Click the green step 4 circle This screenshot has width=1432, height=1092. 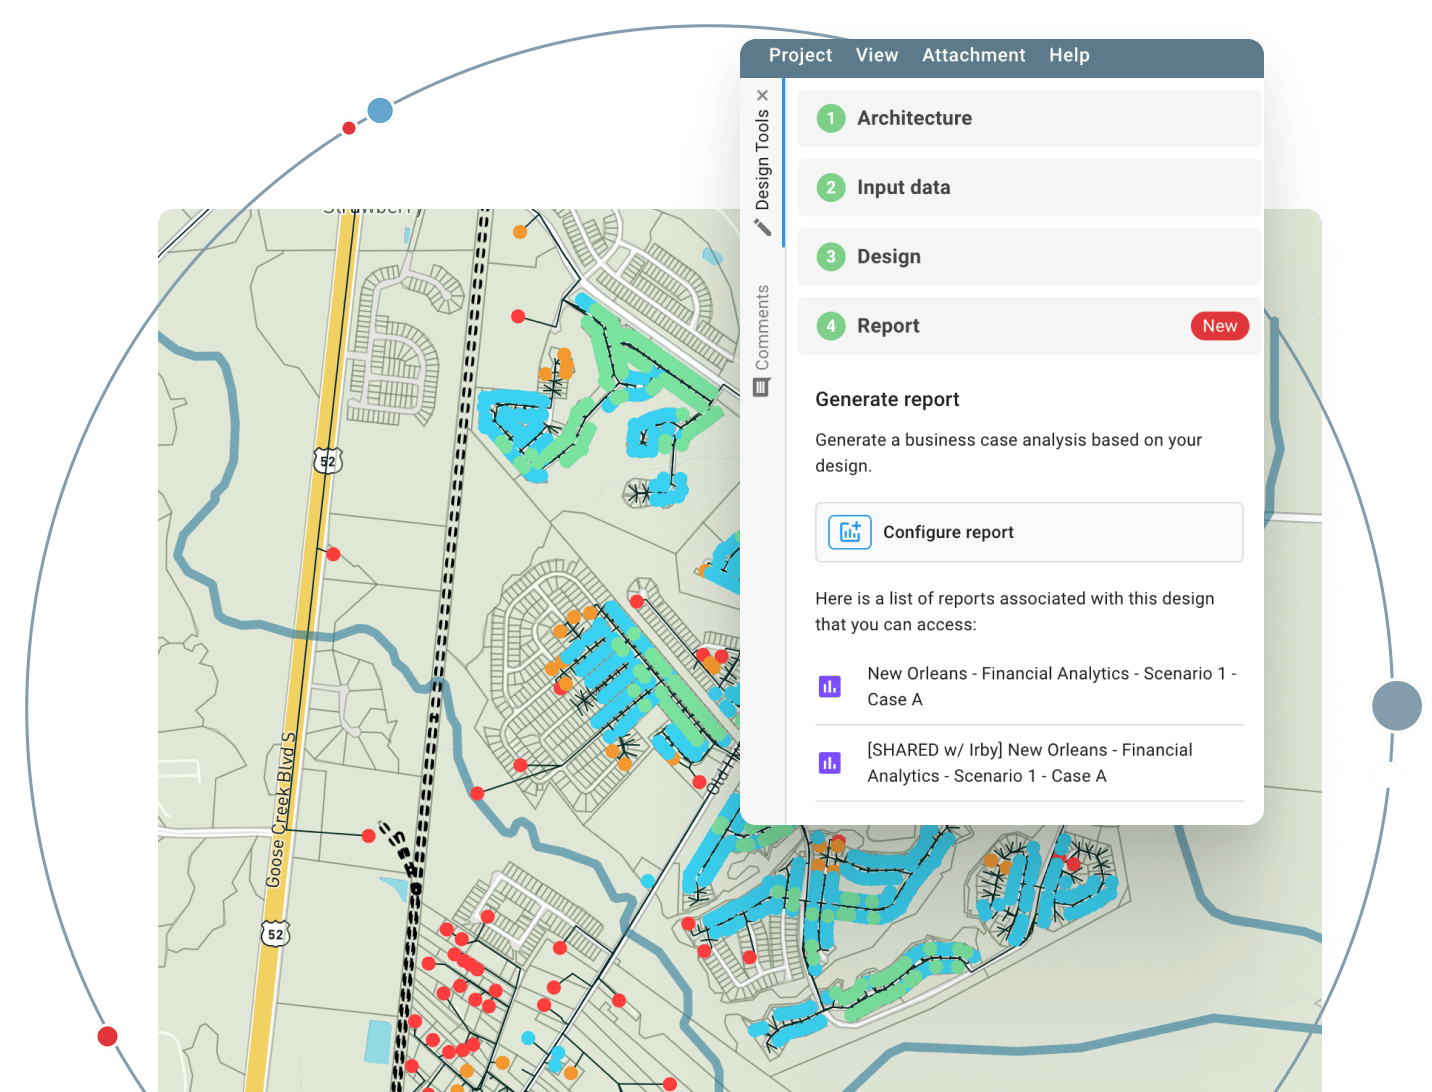point(830,326)
